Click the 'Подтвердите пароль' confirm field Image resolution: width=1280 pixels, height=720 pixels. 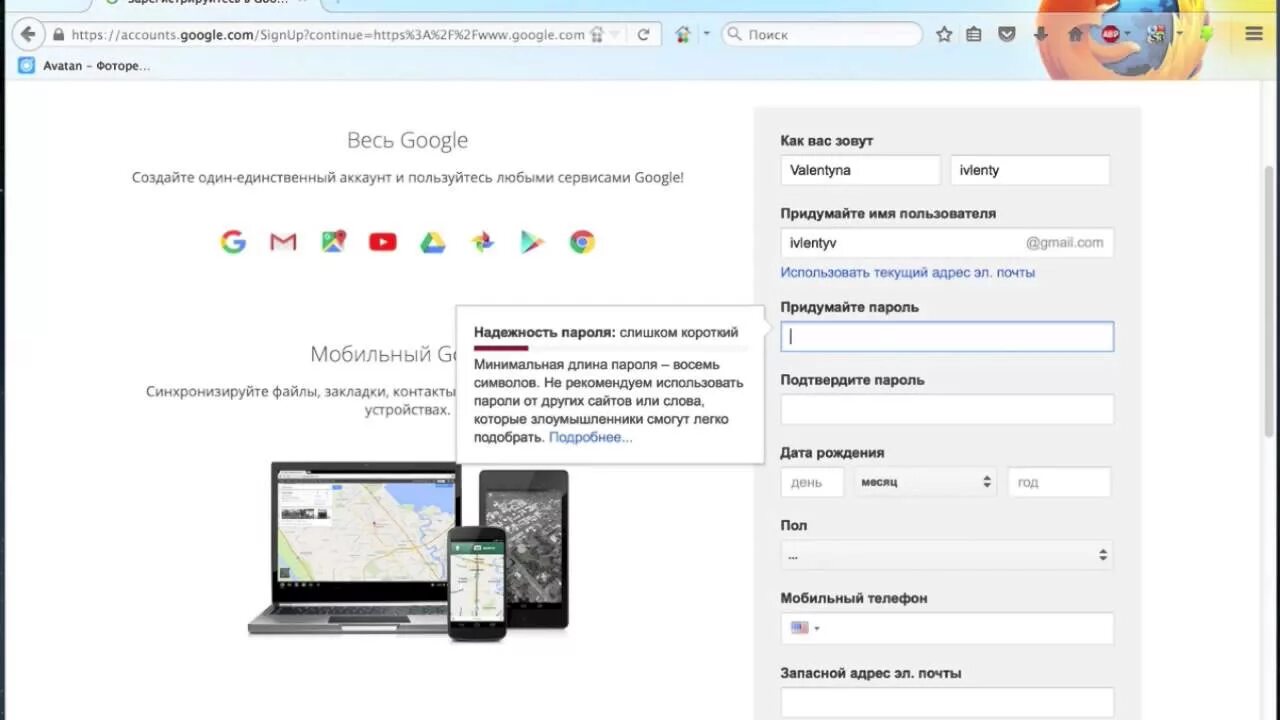coord(947,409)
